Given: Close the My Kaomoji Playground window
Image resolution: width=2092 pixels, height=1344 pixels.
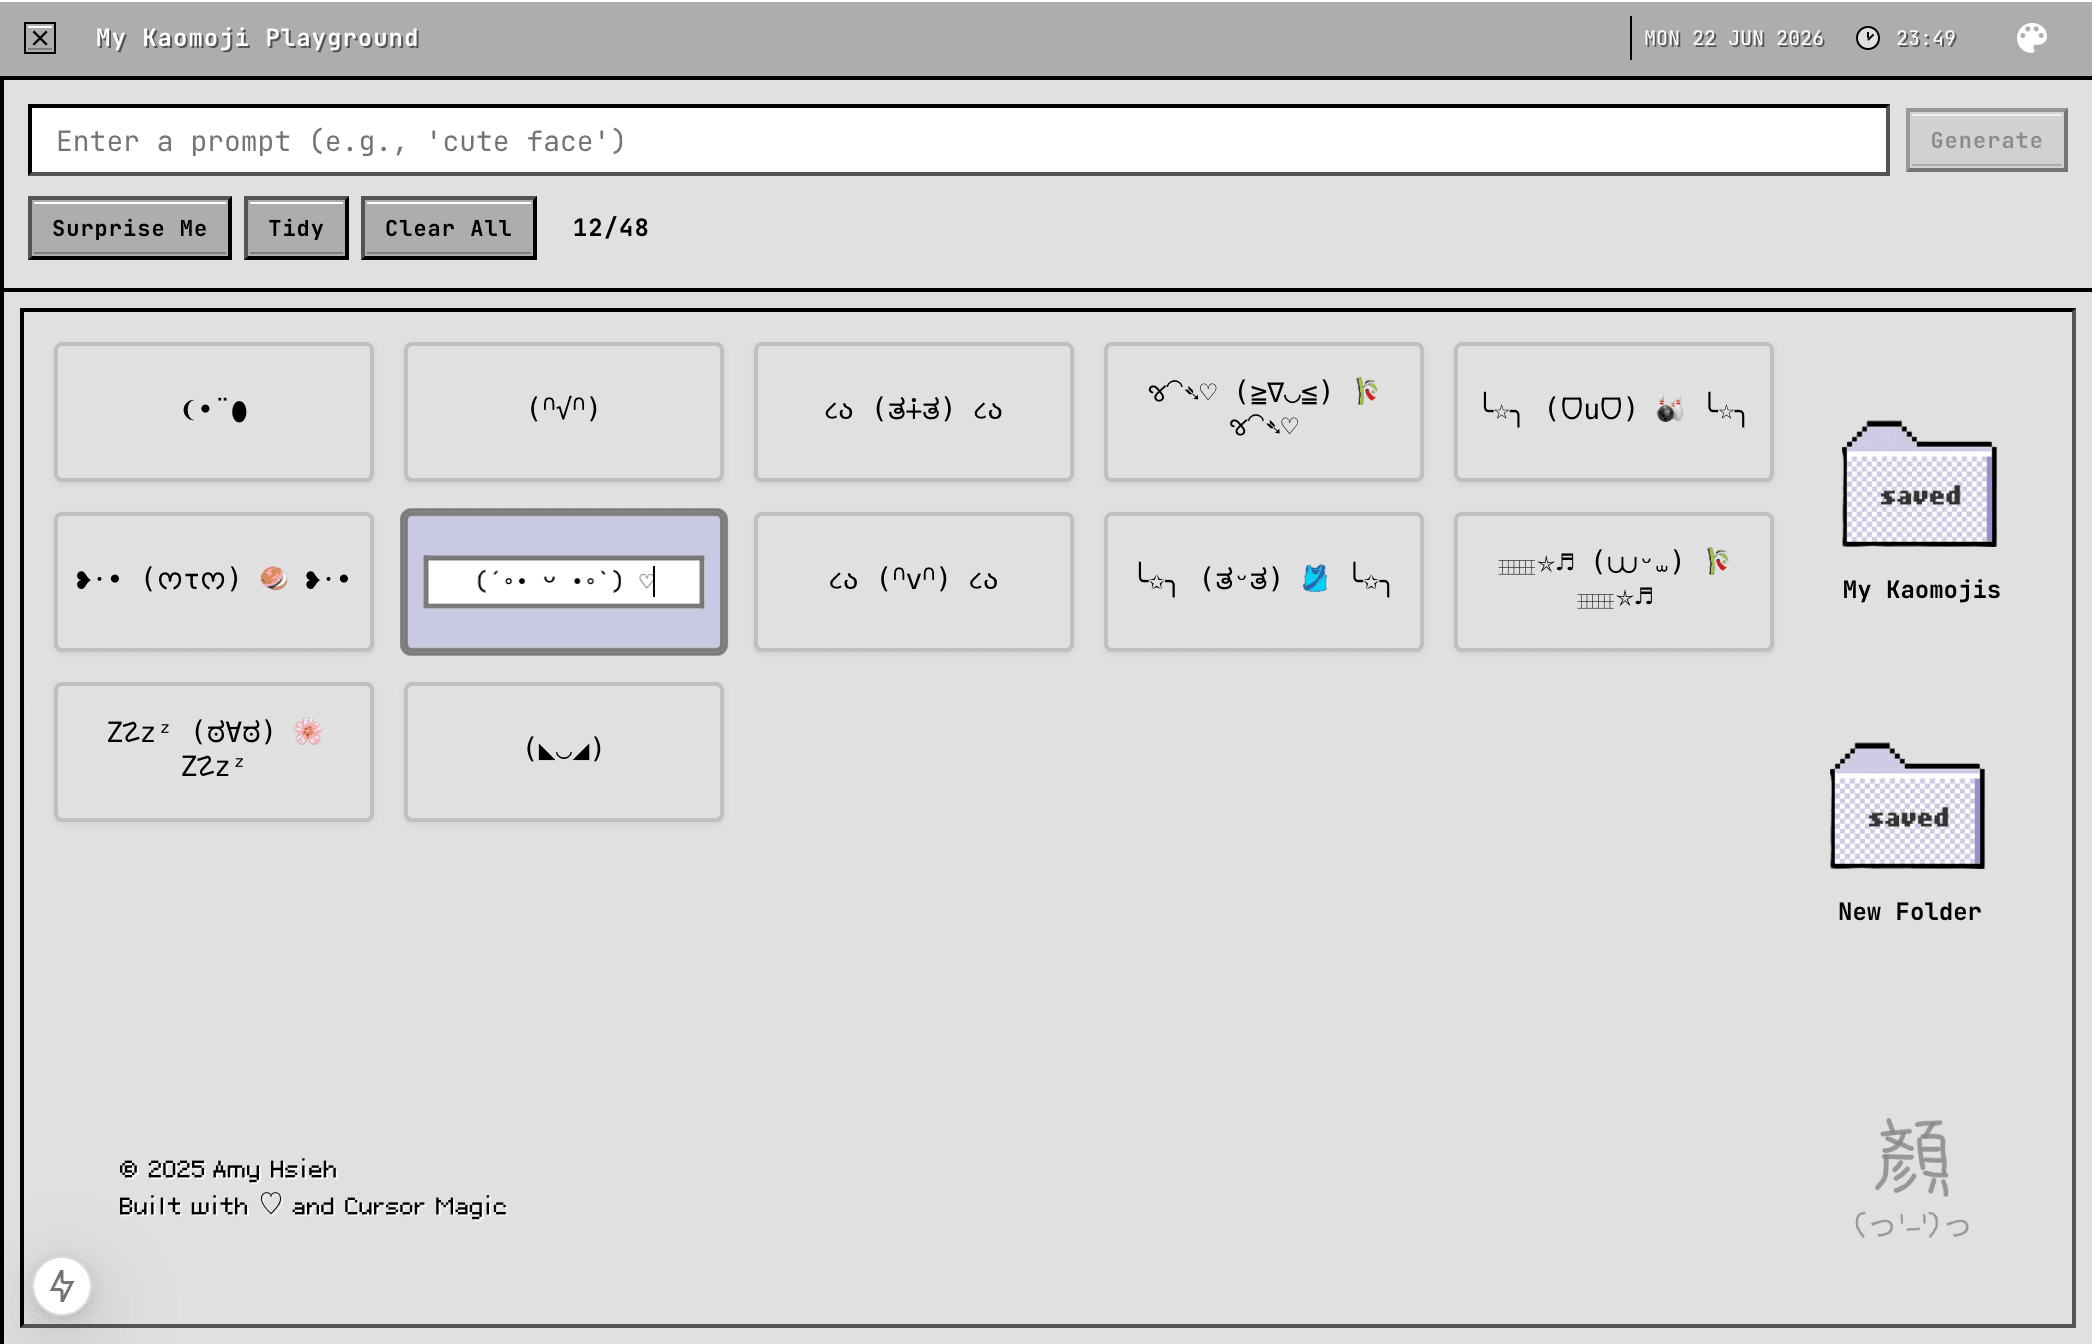Looking at the screenshot, I should (x=40, y=38).
